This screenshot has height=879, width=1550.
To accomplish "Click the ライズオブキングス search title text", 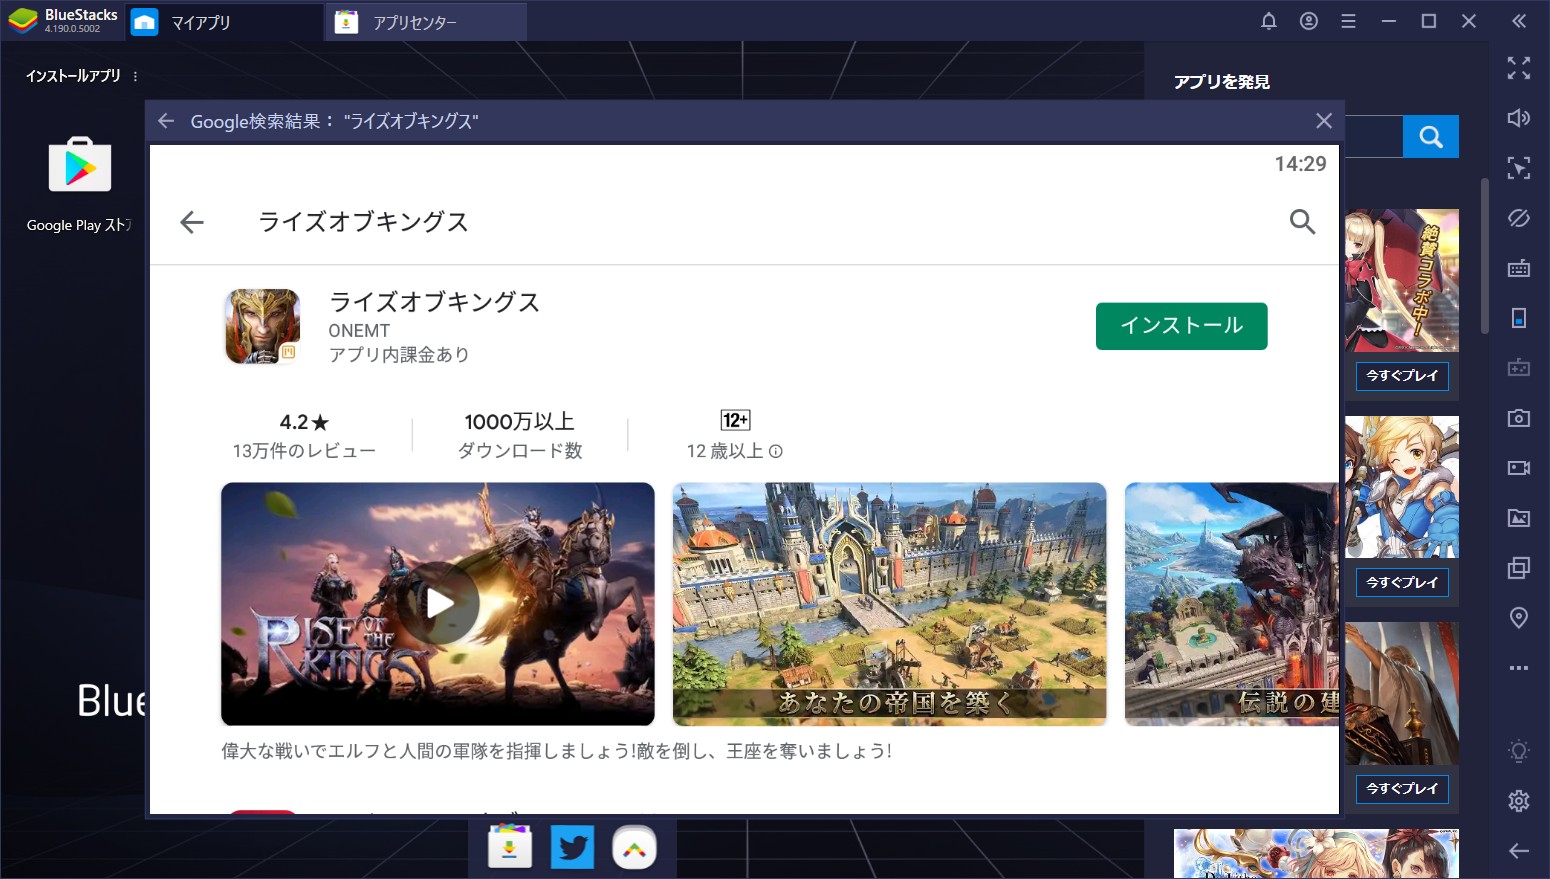I will coord(364,222).
